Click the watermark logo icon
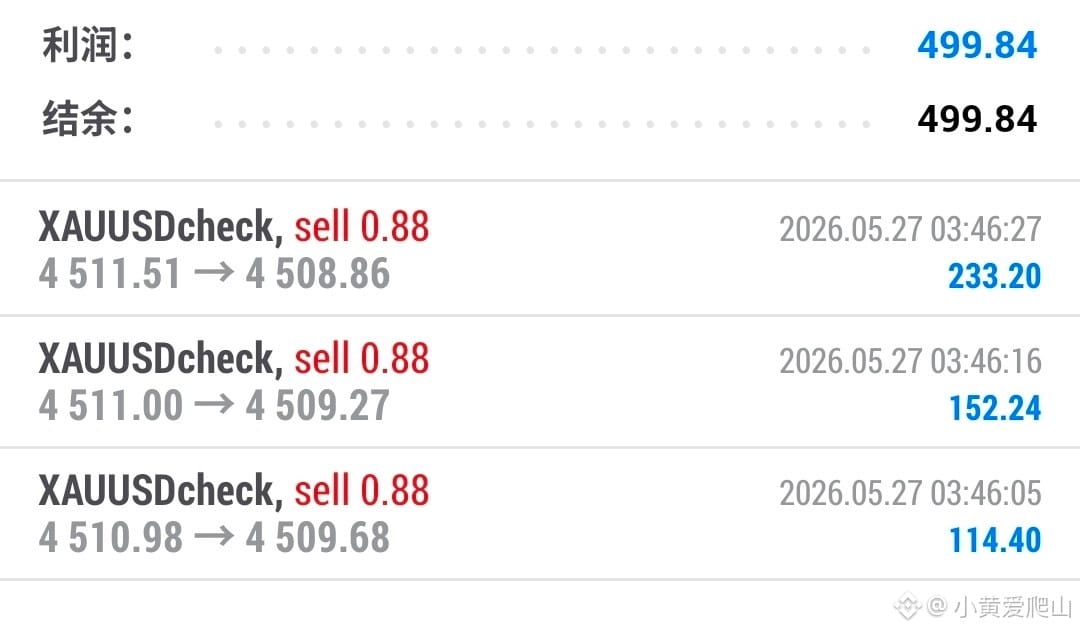Screen dimensions: 1080x632 906,607
